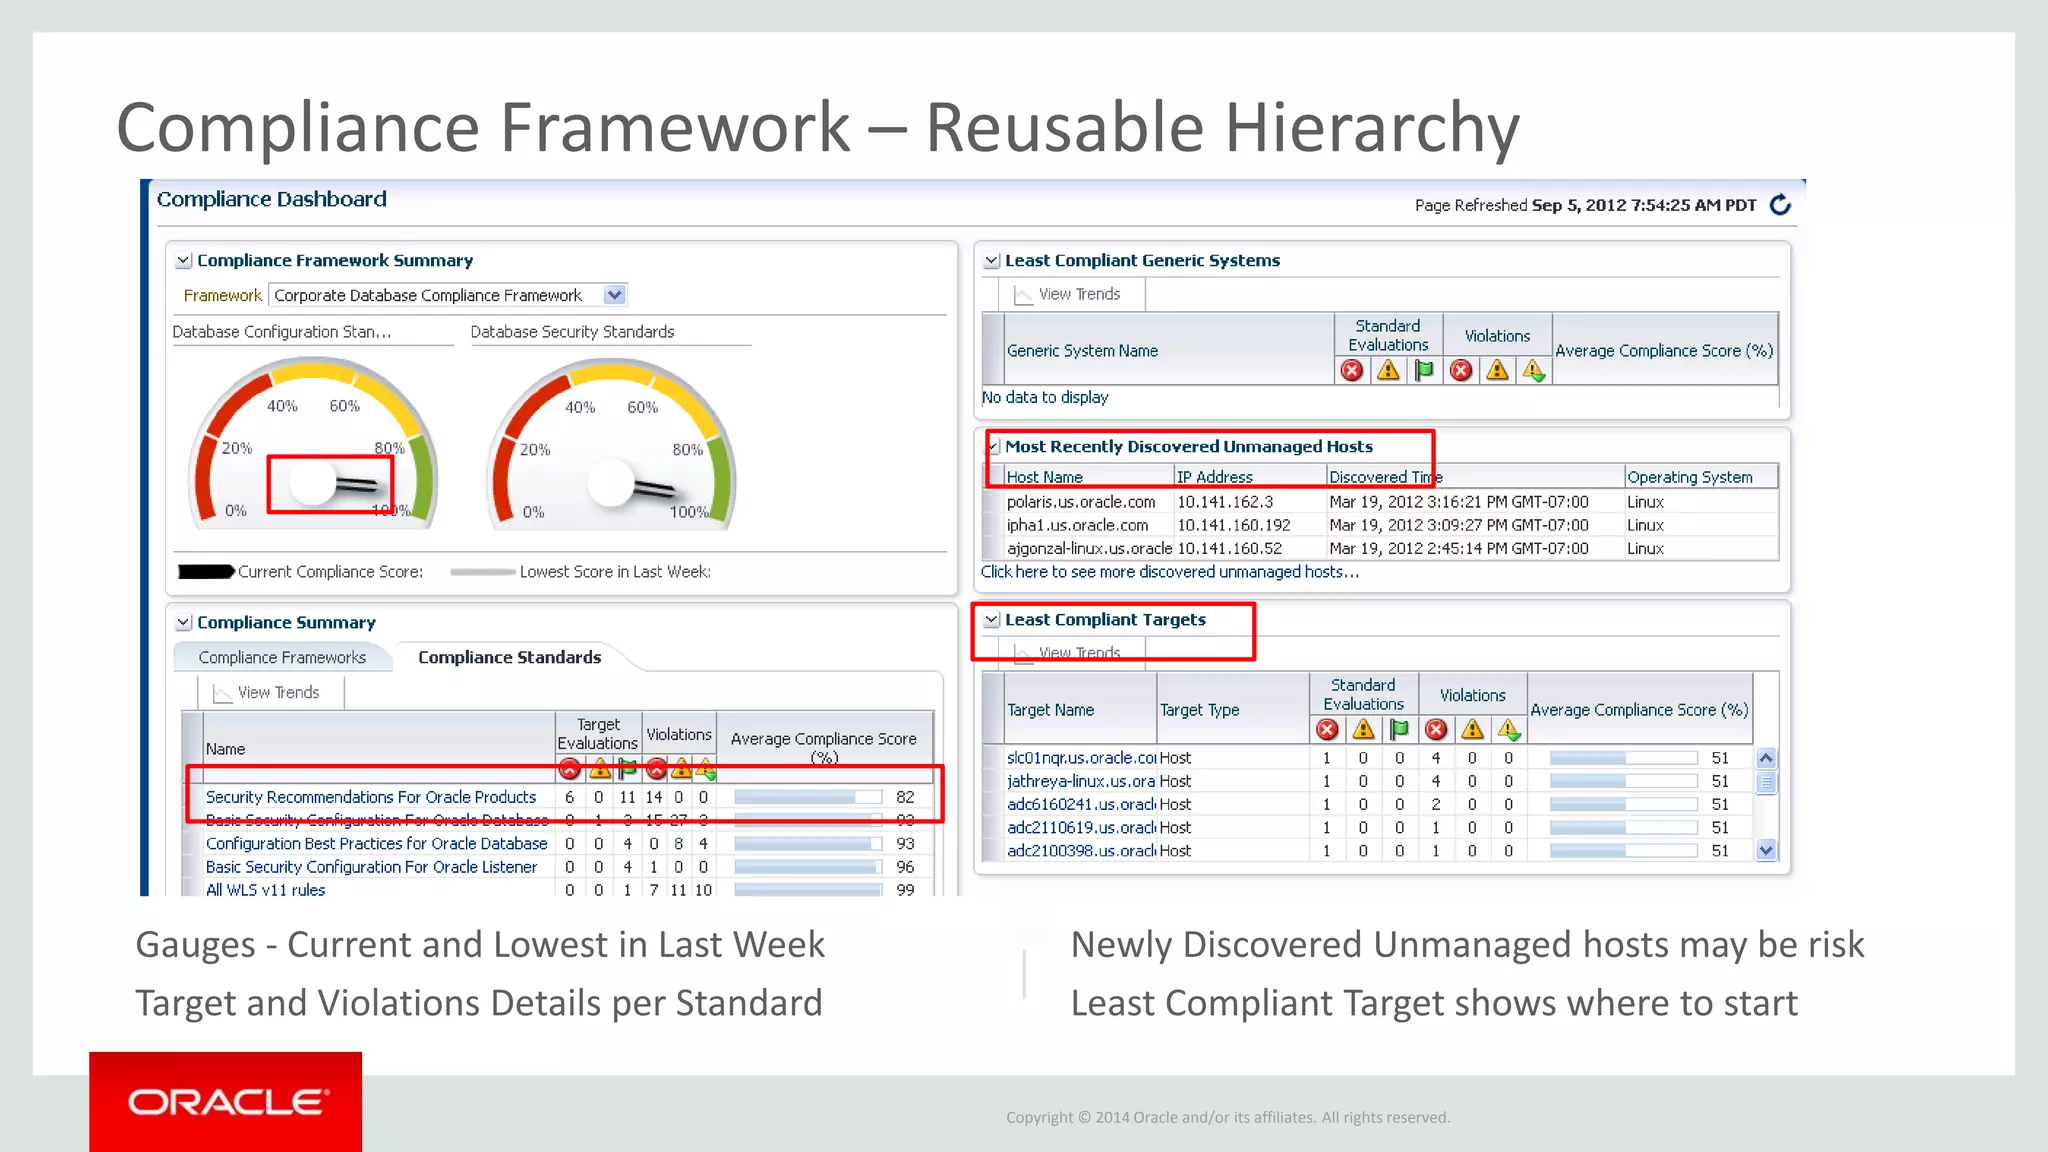The height and width of the screenshot is (1152, 2048).
Task: Click compliance score bar for slc01nqr target
Action: tap(1623, 758)
